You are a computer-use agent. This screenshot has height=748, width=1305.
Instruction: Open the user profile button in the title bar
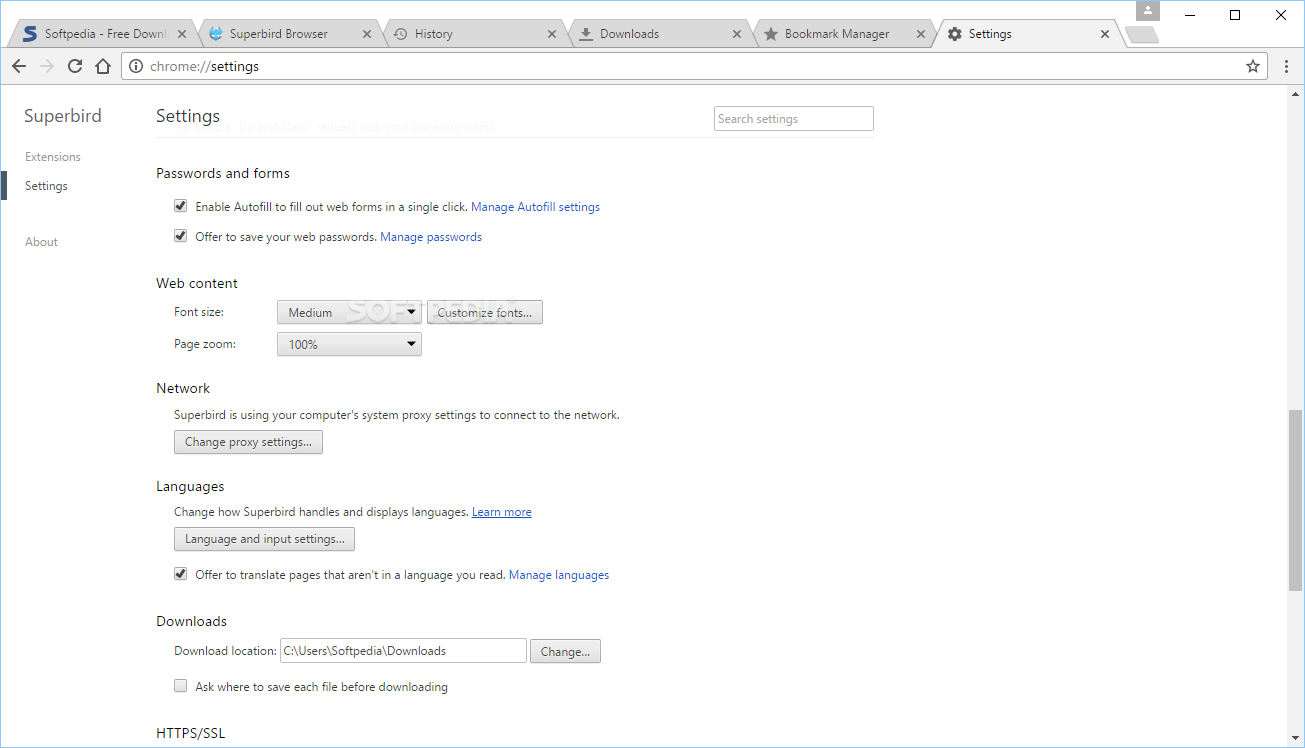tap(1148, 11)
